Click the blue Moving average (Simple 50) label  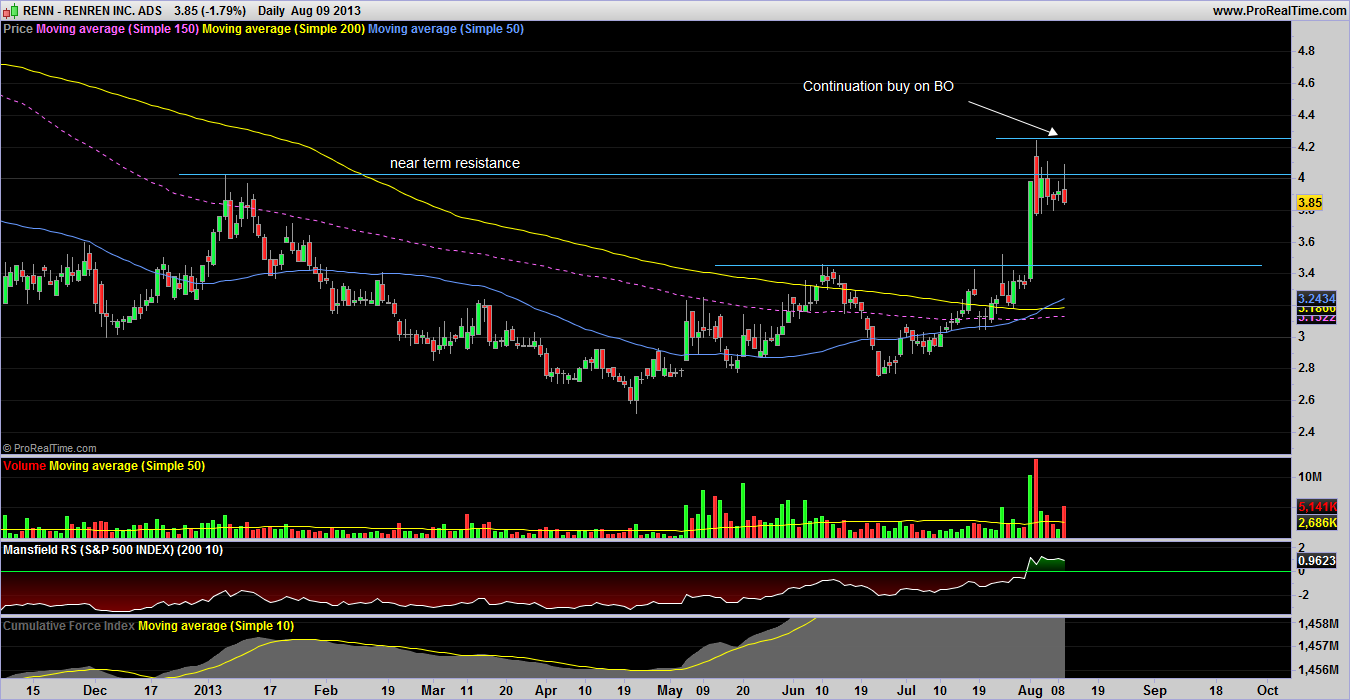[446, 29]
